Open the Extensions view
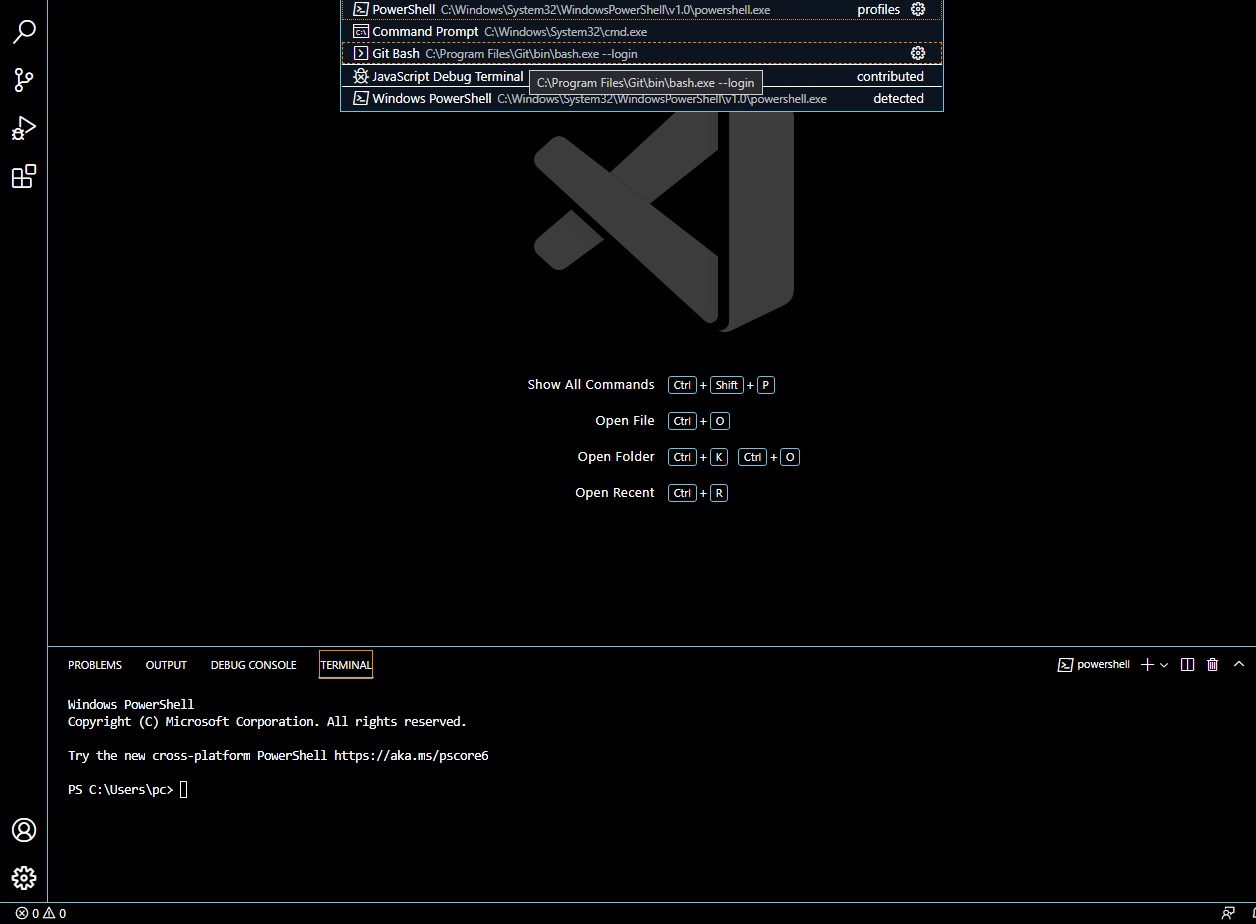The image size is (1256, 924). coord(24,176)
